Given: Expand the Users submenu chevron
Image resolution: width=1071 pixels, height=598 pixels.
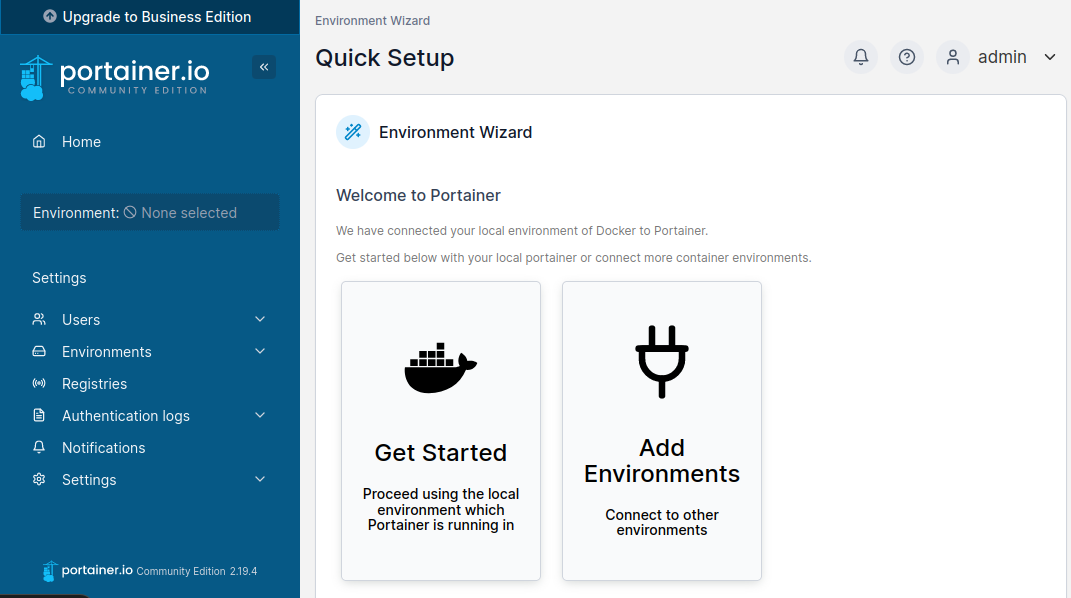Looking at the screenshot, I should coord(260,319).
